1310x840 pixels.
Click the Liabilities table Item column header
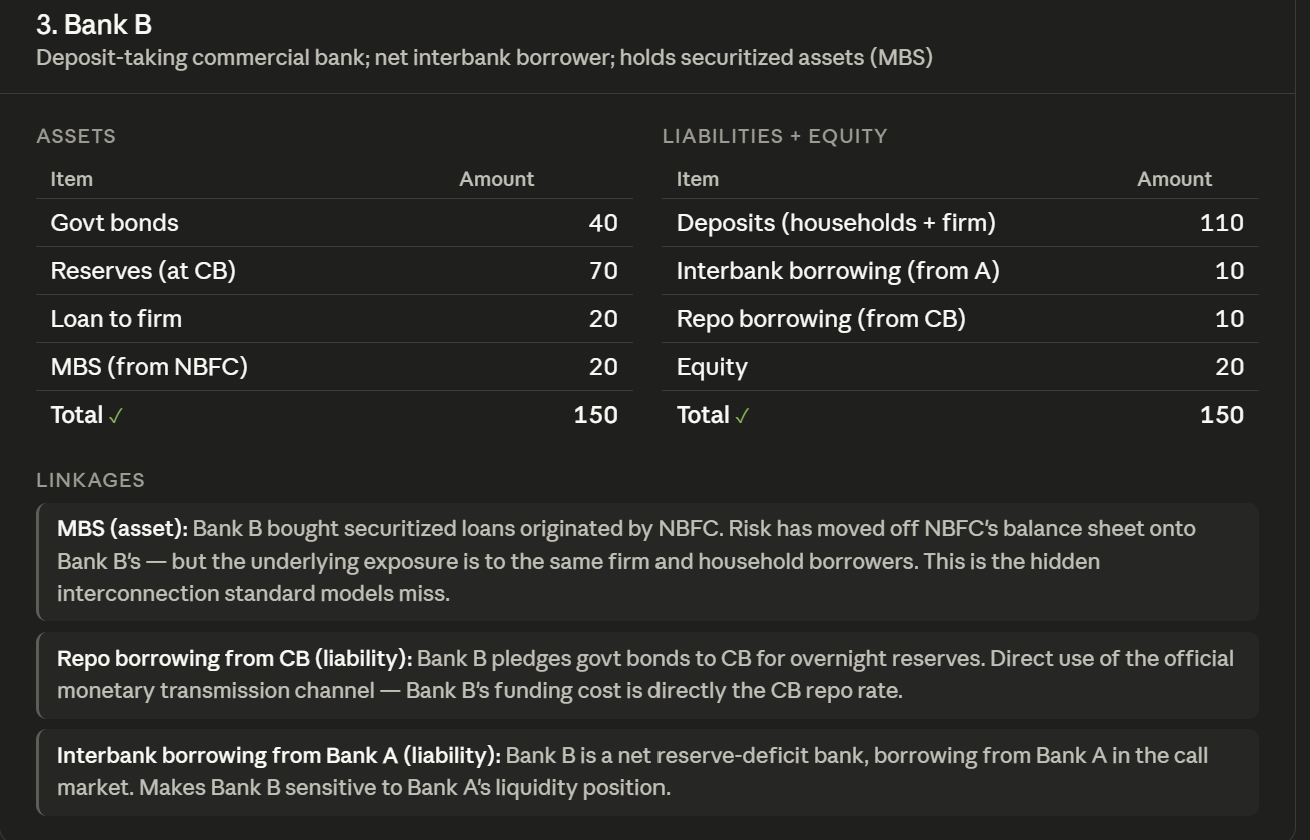[698, 179]
